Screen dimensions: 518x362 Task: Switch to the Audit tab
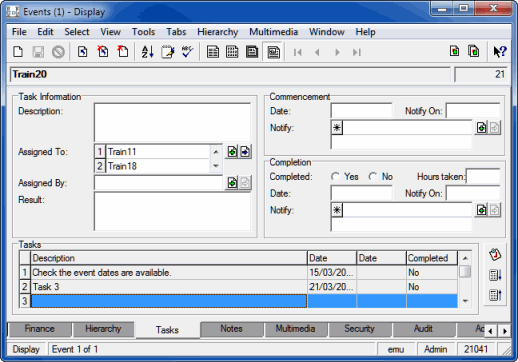[x=423, y=329]
